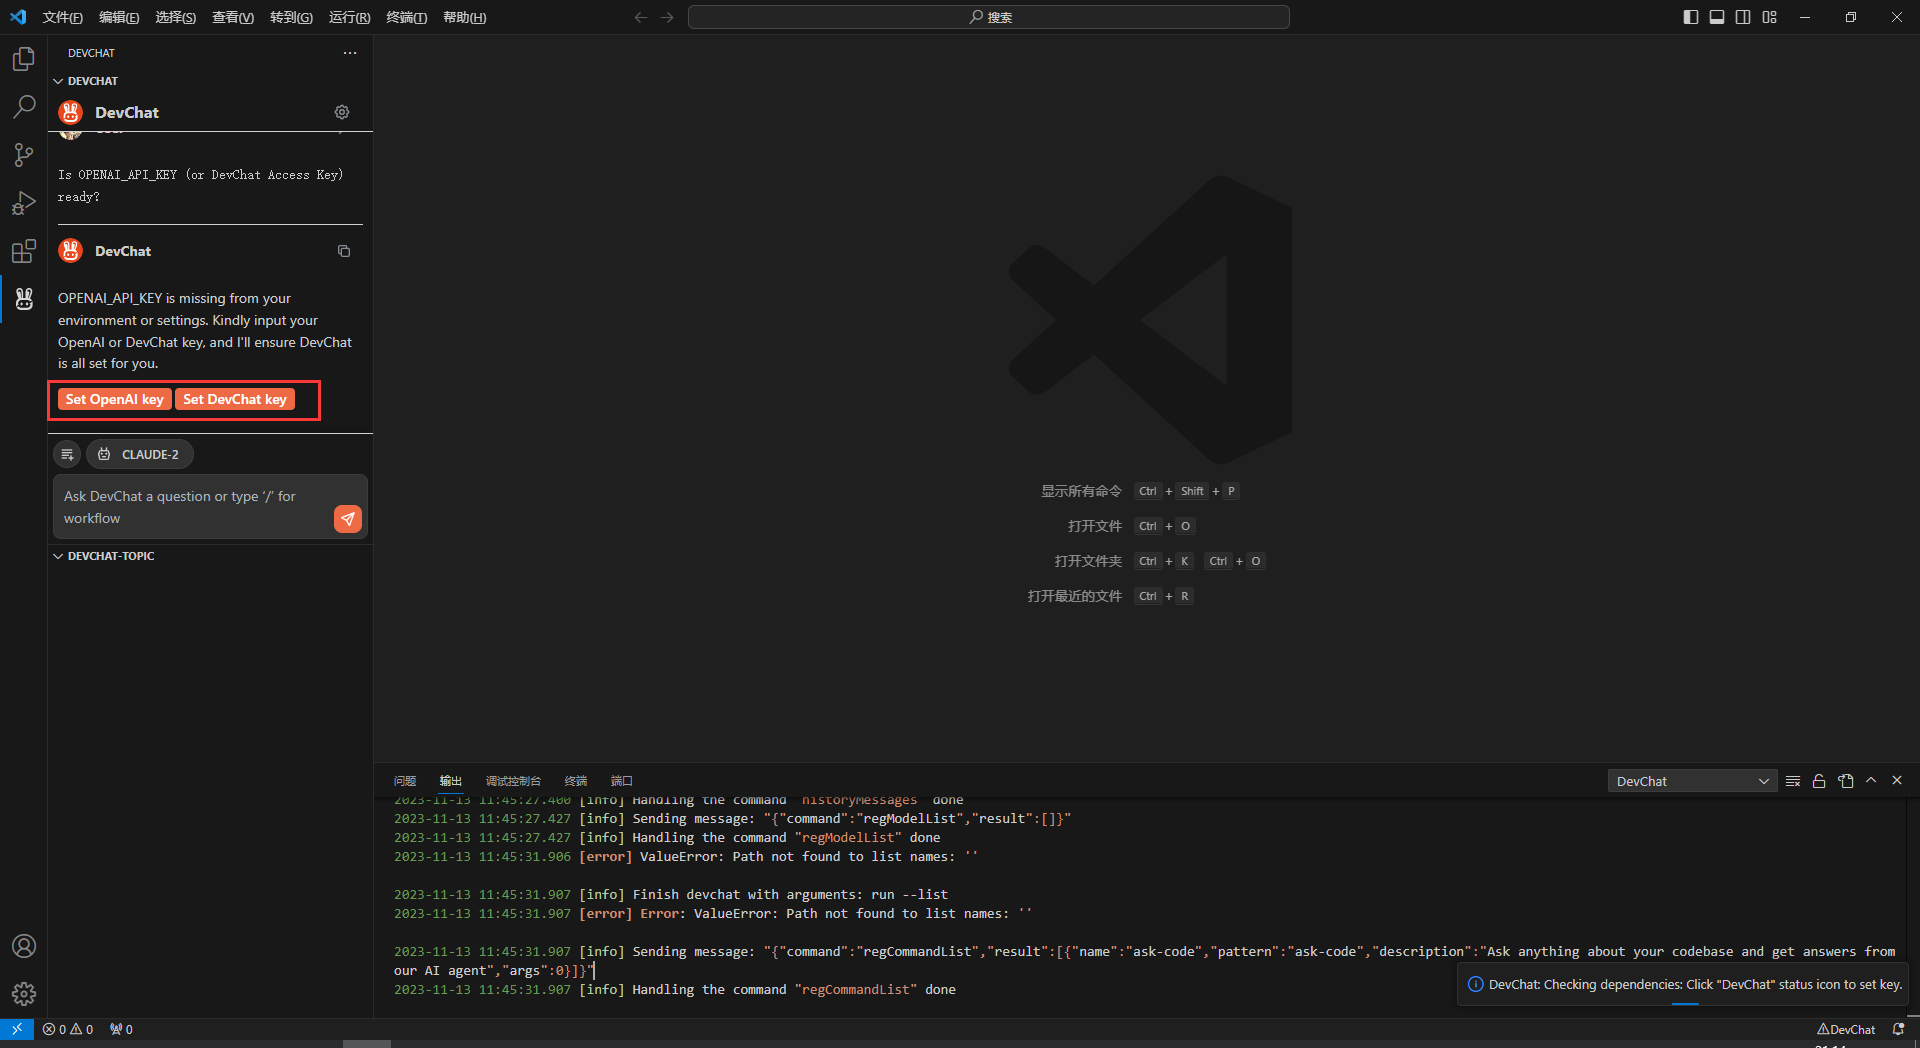Toggle primary side bar layout icon

pyautogui.click(x=1691, y=17)
